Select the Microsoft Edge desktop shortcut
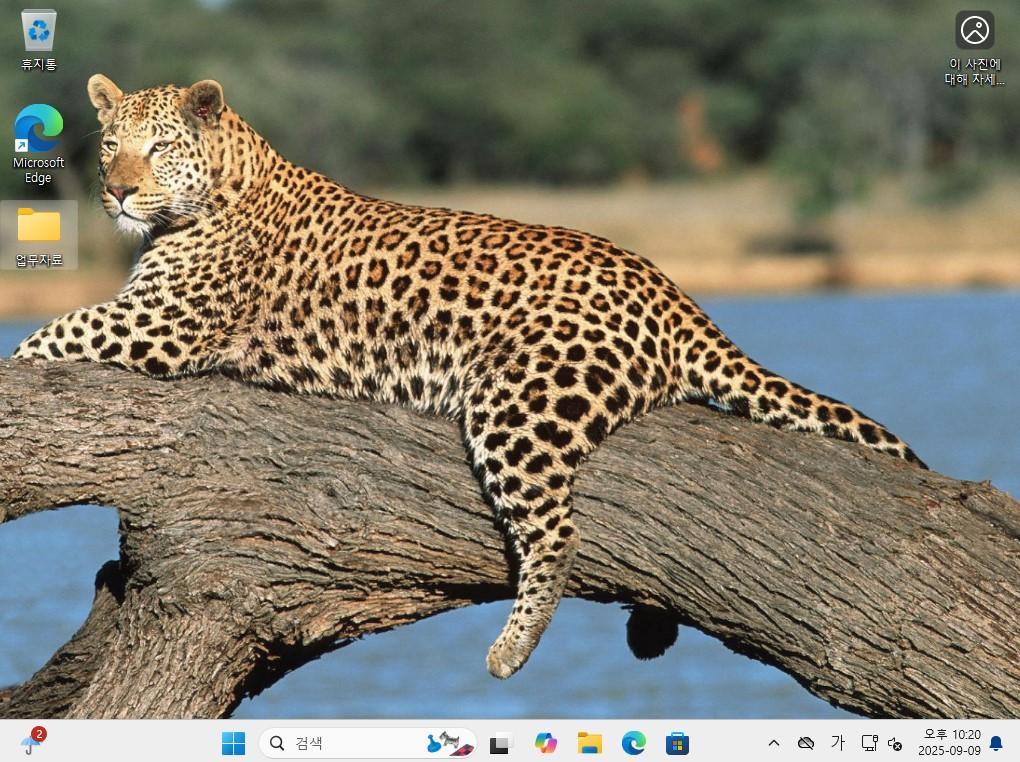 pos(38,144)
